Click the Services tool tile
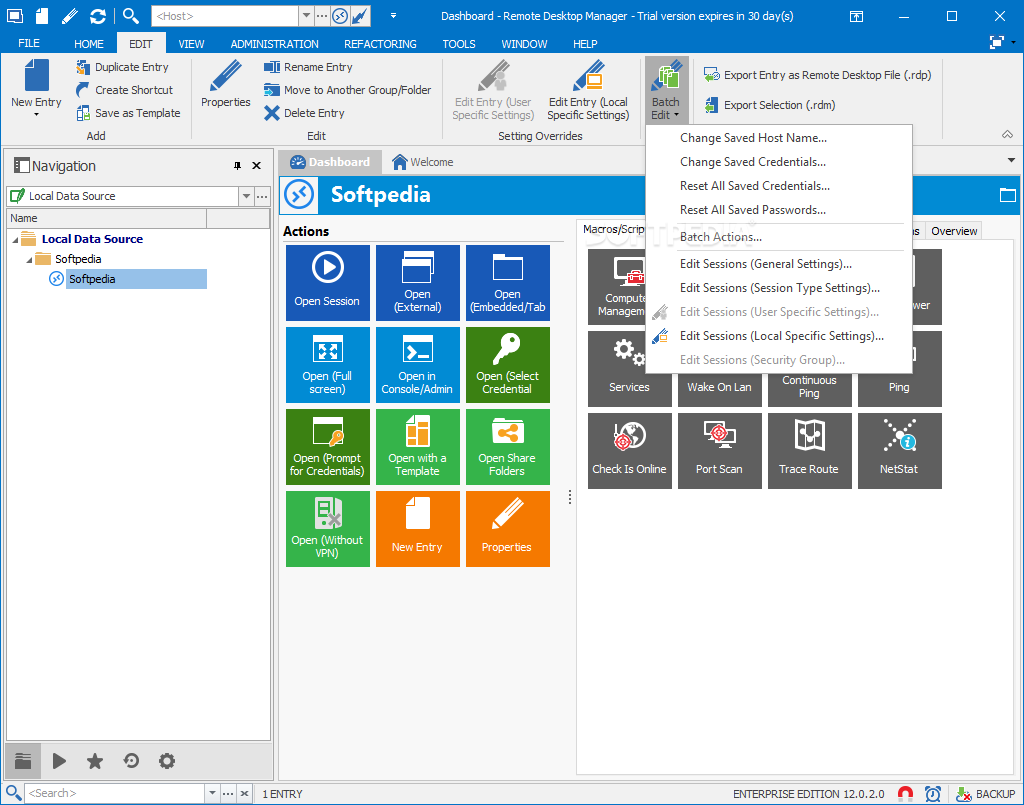This screenshot has width=1024, height=805. click(630, 369)
